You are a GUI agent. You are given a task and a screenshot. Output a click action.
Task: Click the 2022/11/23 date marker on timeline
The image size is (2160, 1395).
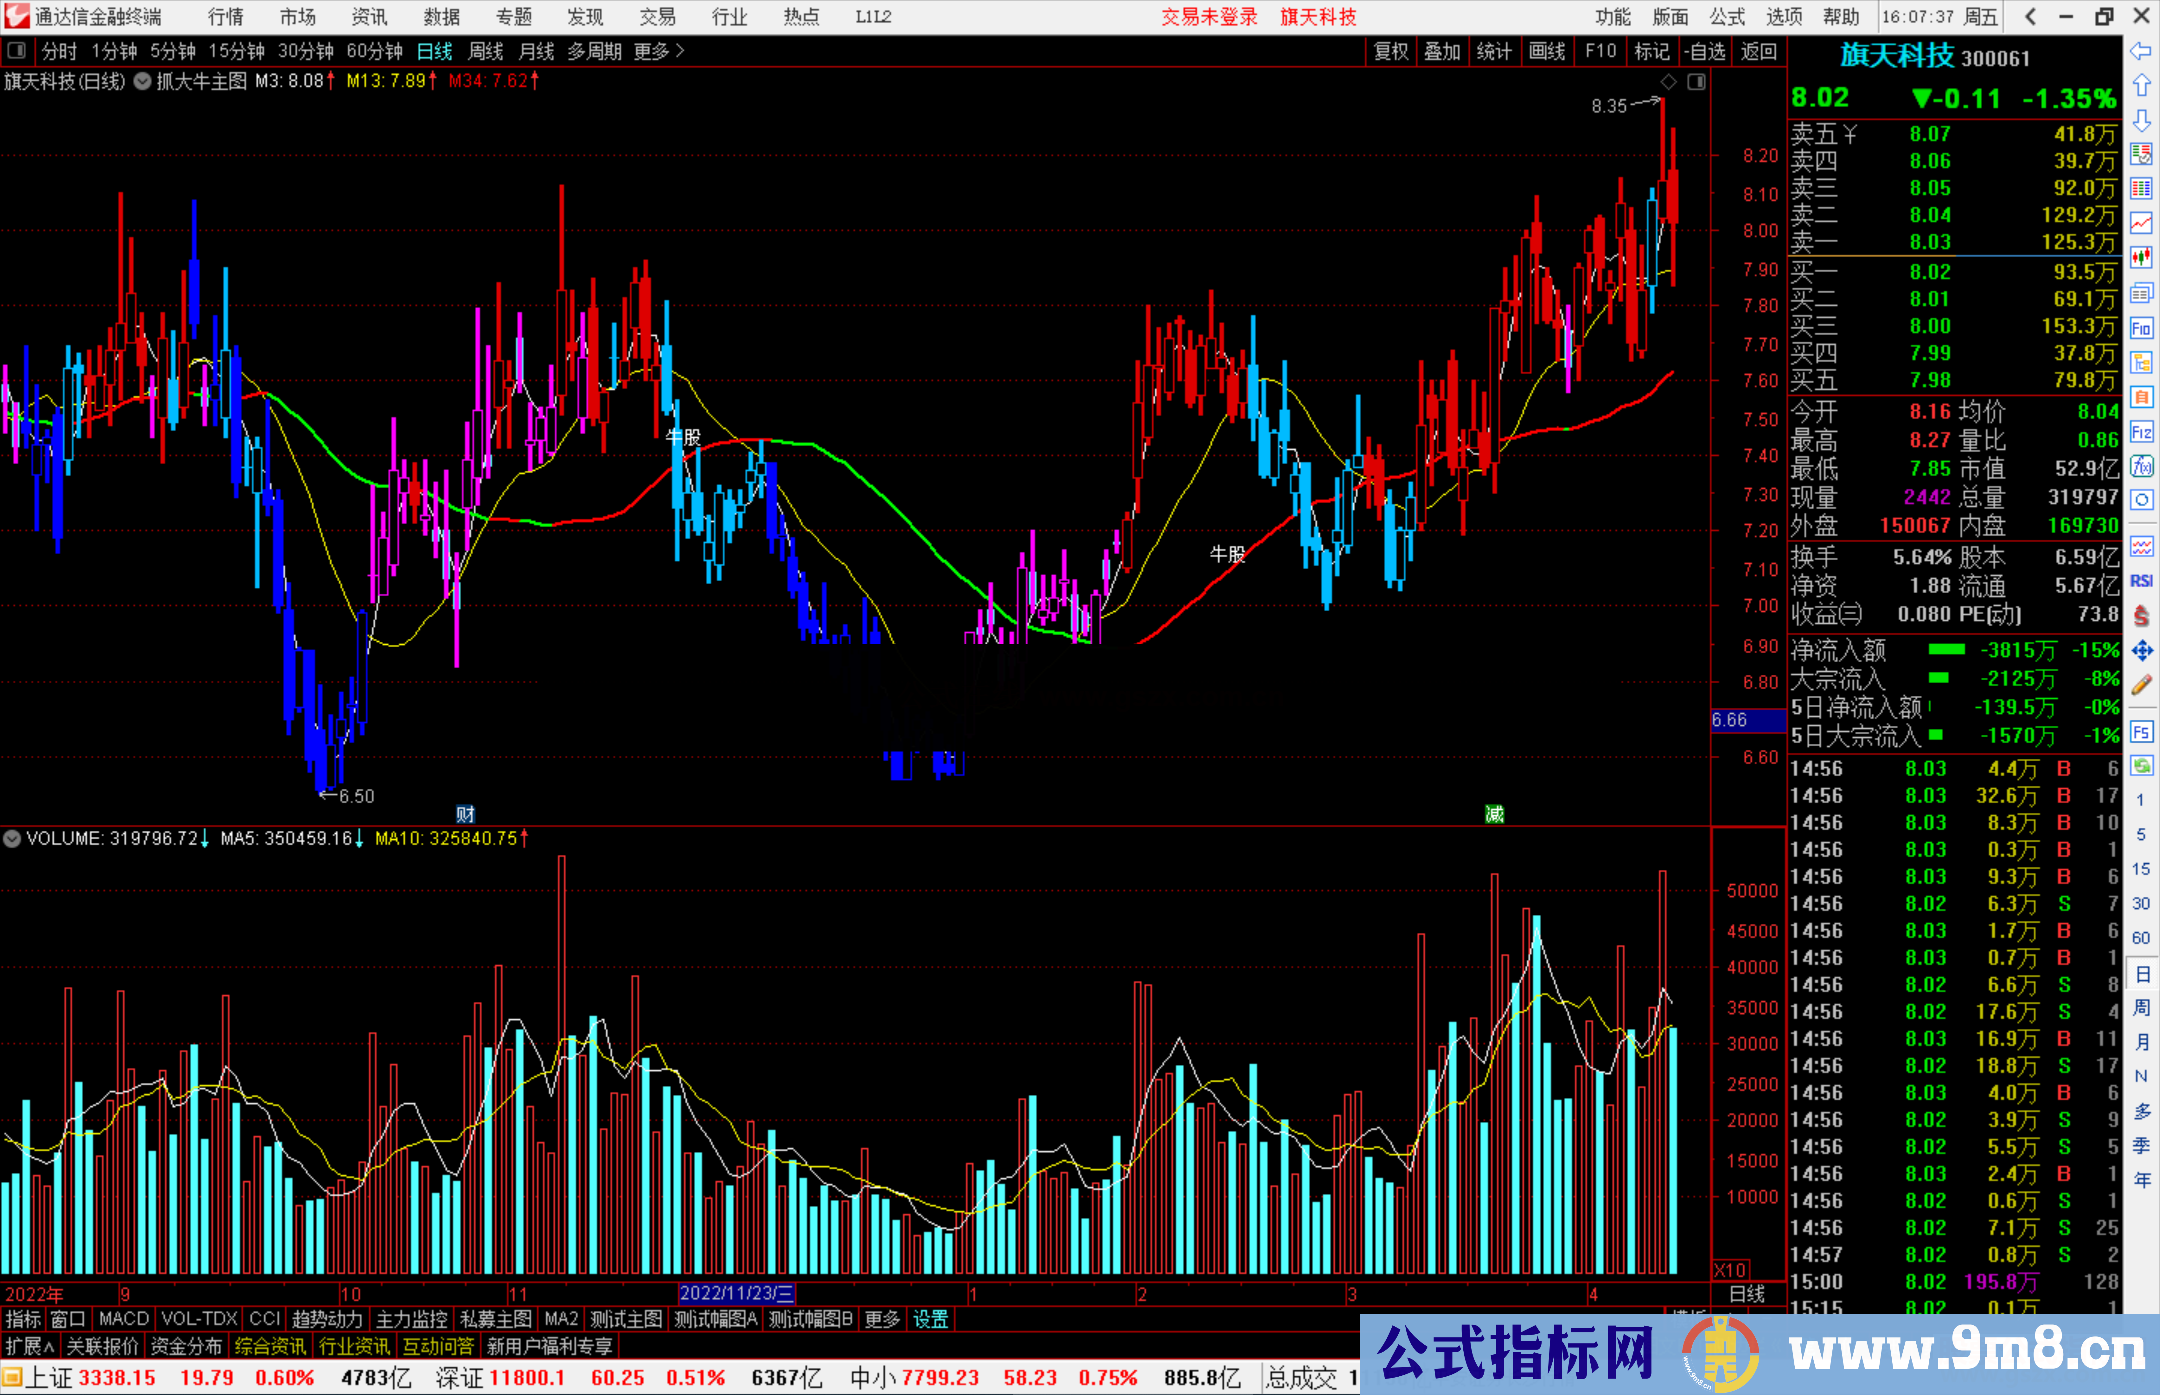coord(736,1293)
